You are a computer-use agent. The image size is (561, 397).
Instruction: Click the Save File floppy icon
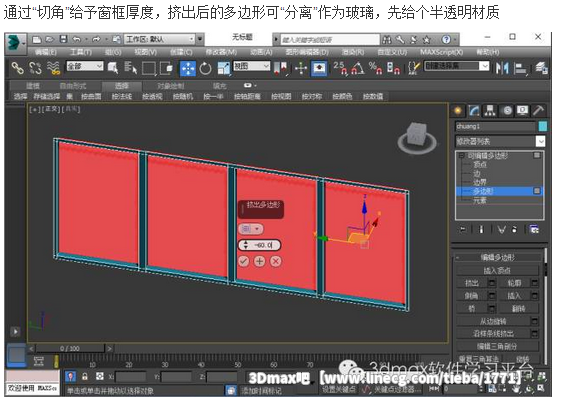63,39
